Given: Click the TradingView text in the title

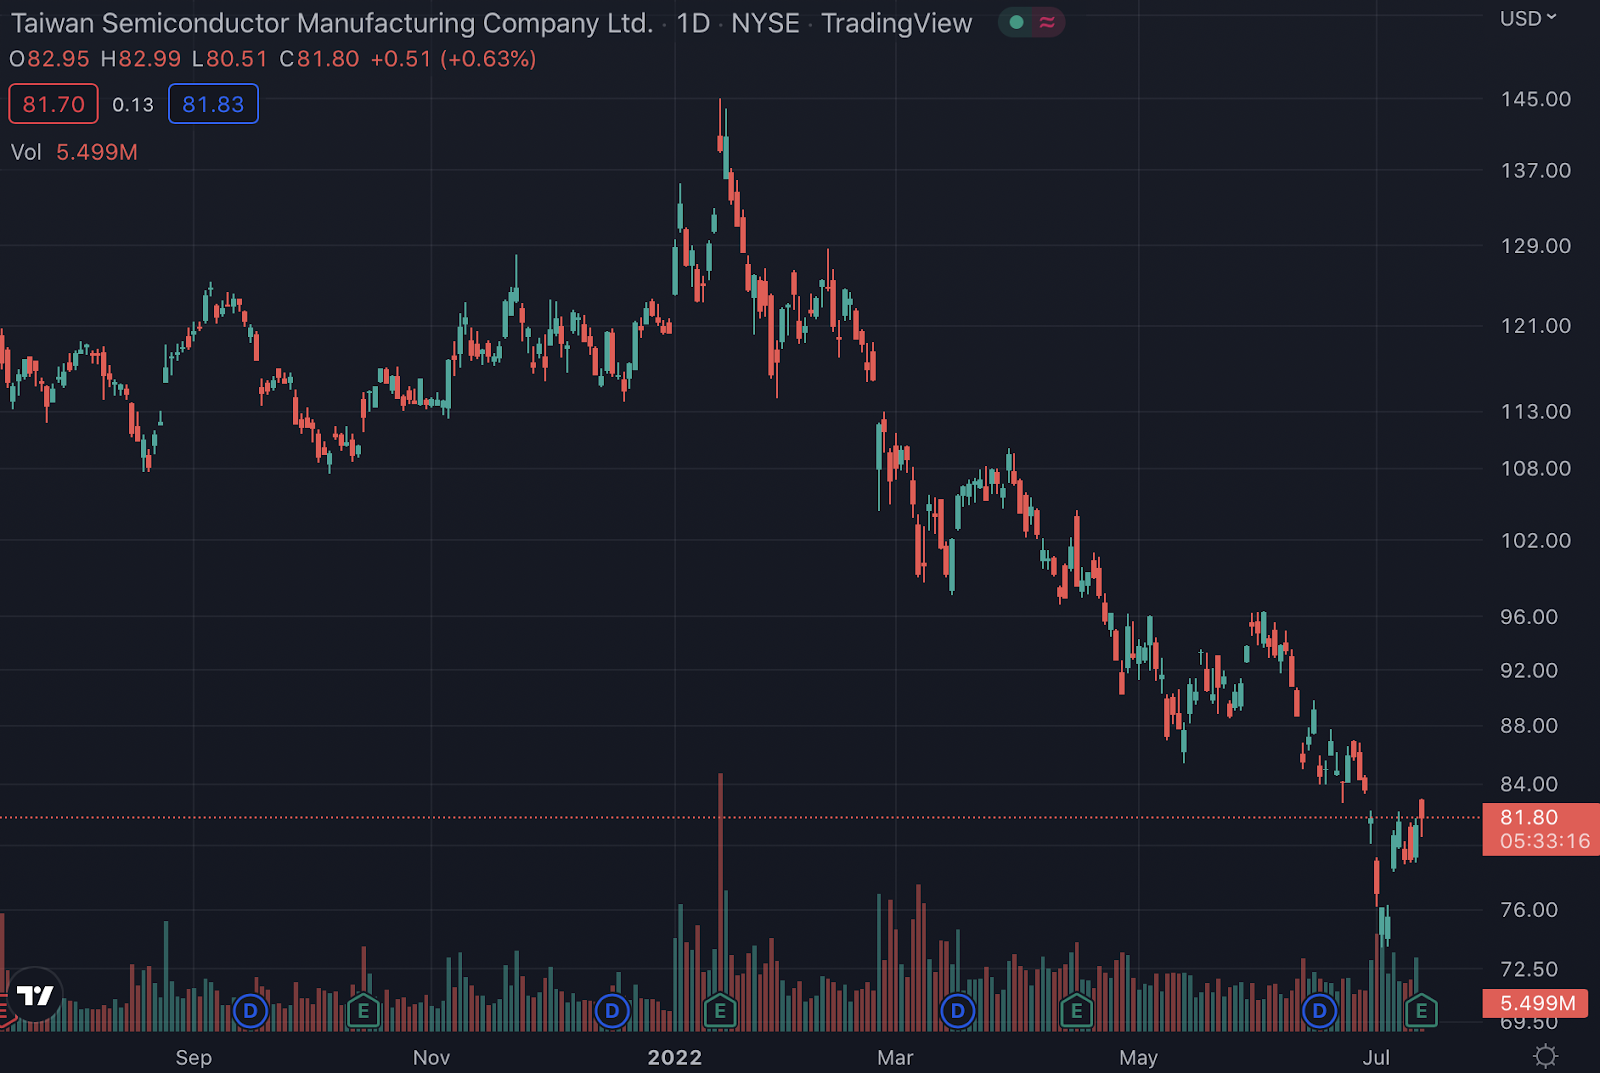Looking at the screenshot, I should (896, 23).
